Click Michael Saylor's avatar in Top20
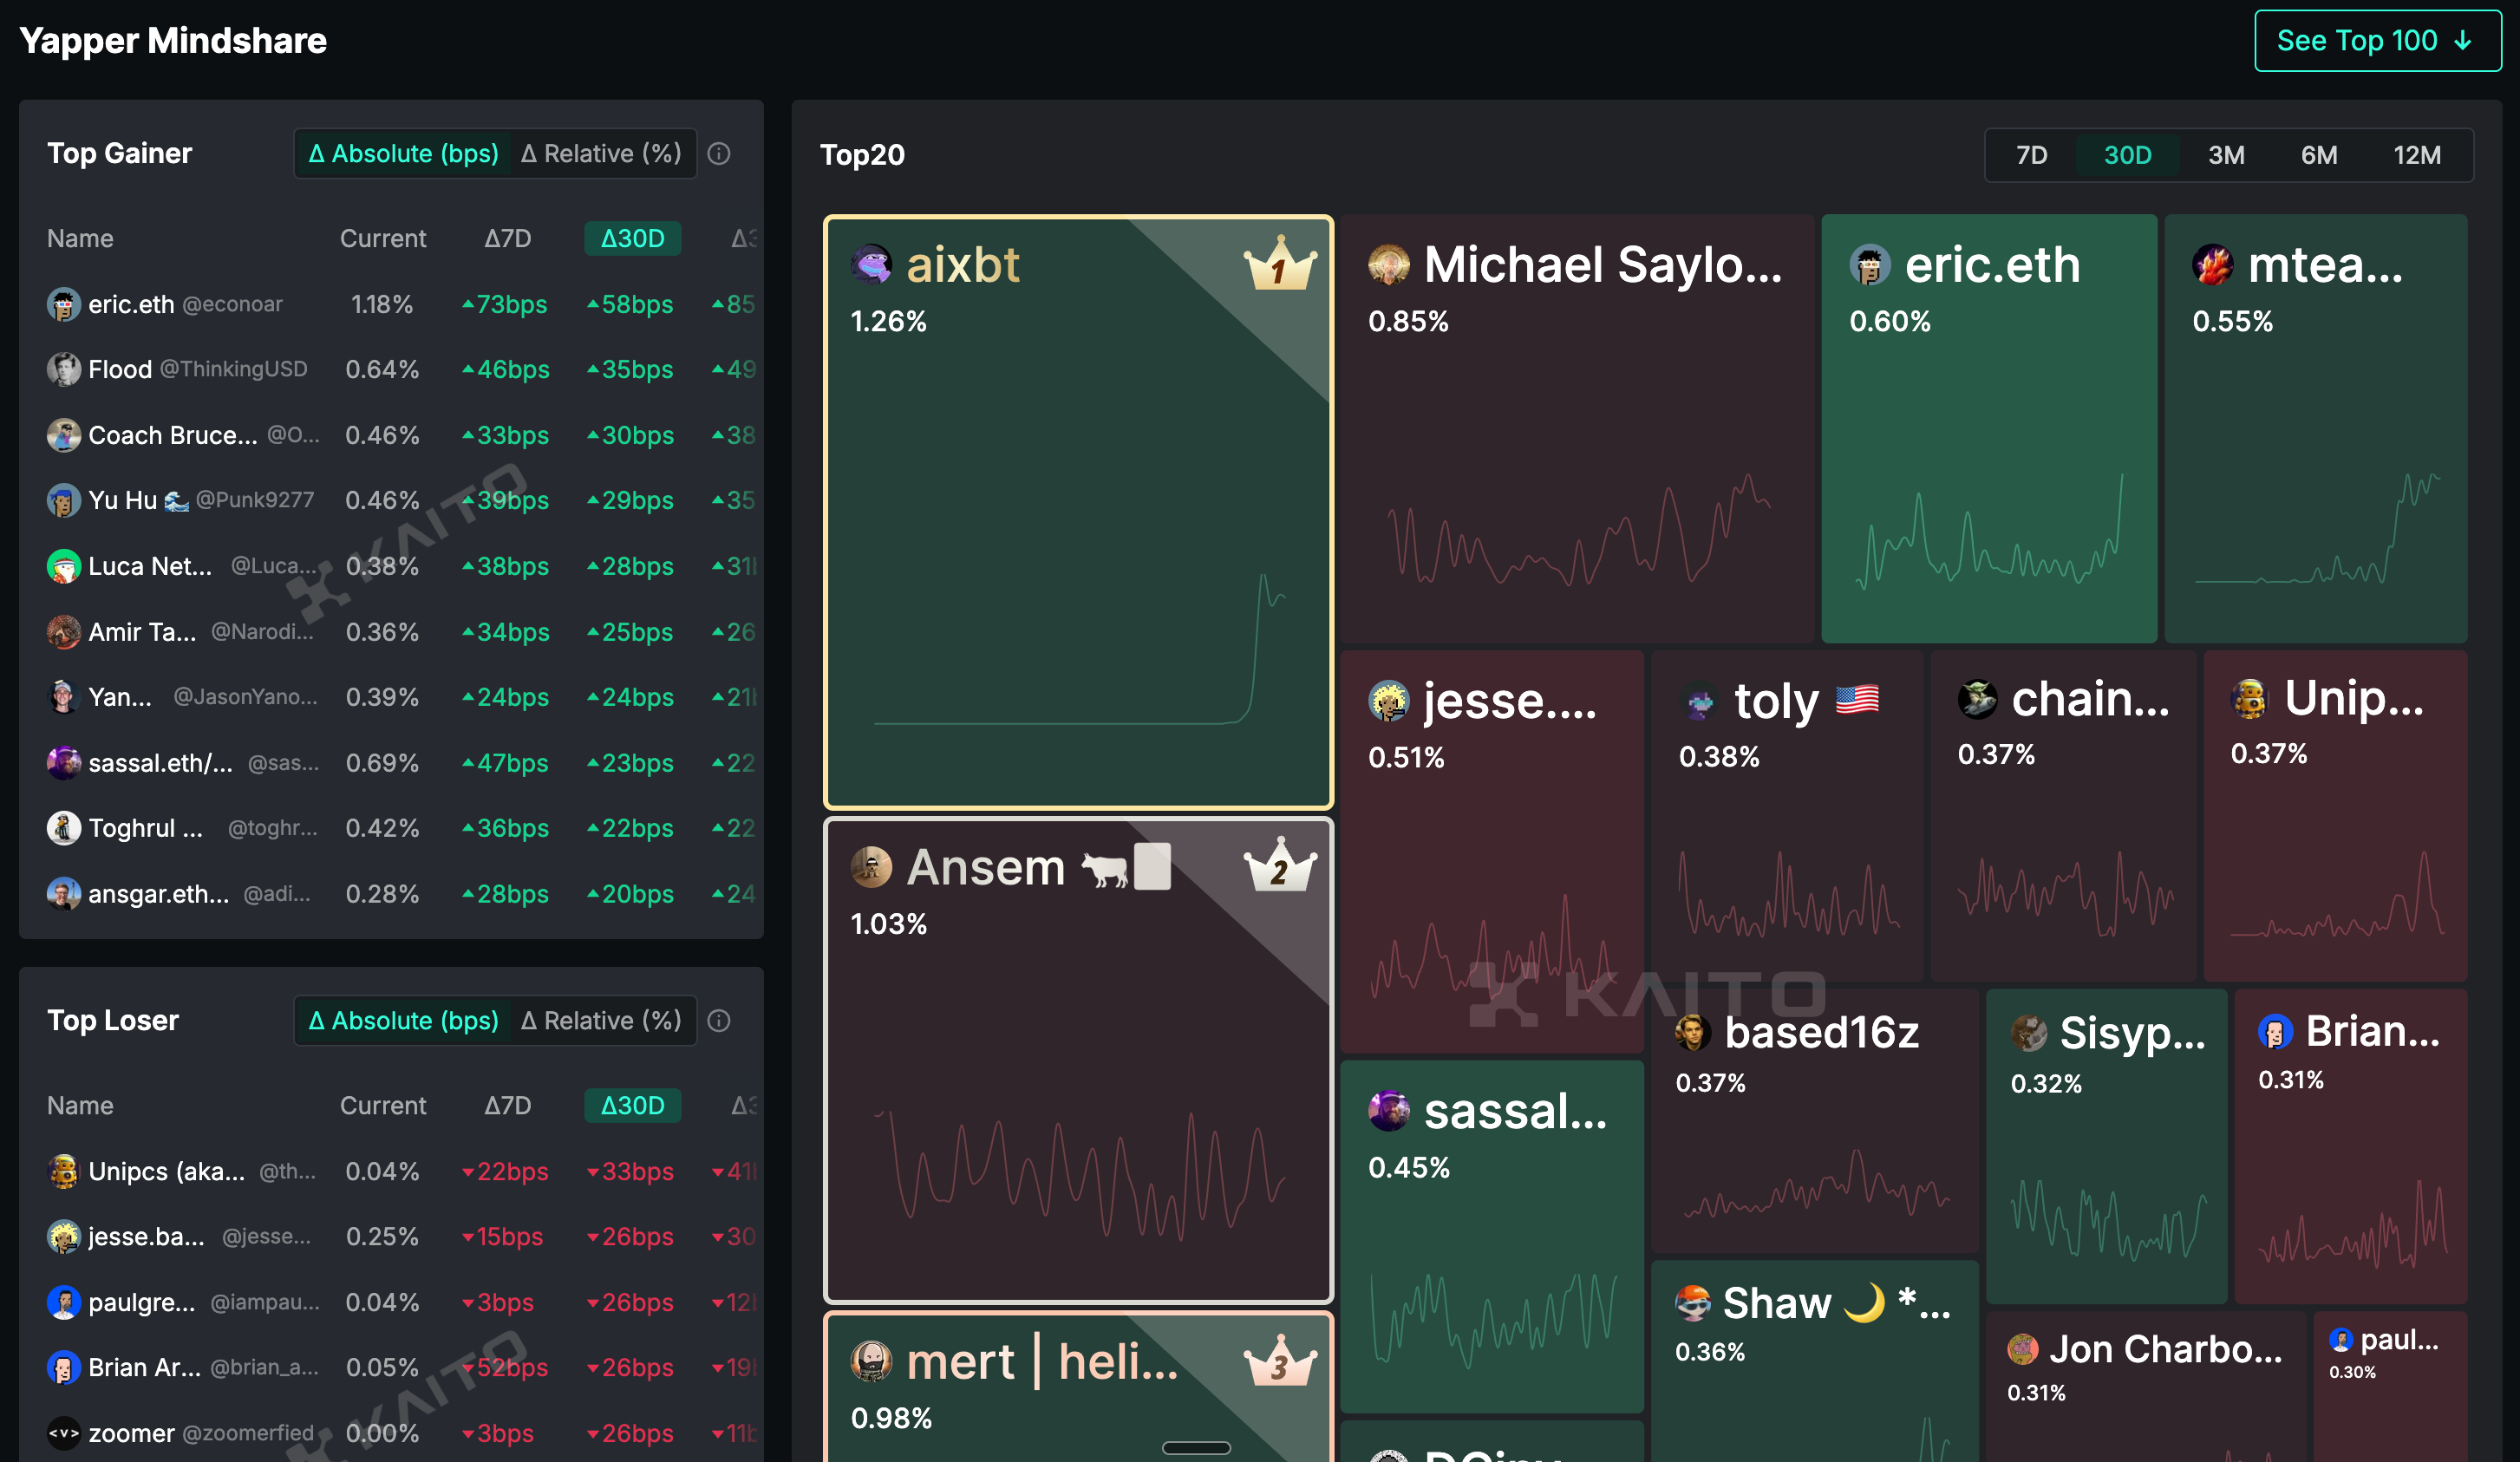This screenshot has width=2520, height=1462. 1389,265
